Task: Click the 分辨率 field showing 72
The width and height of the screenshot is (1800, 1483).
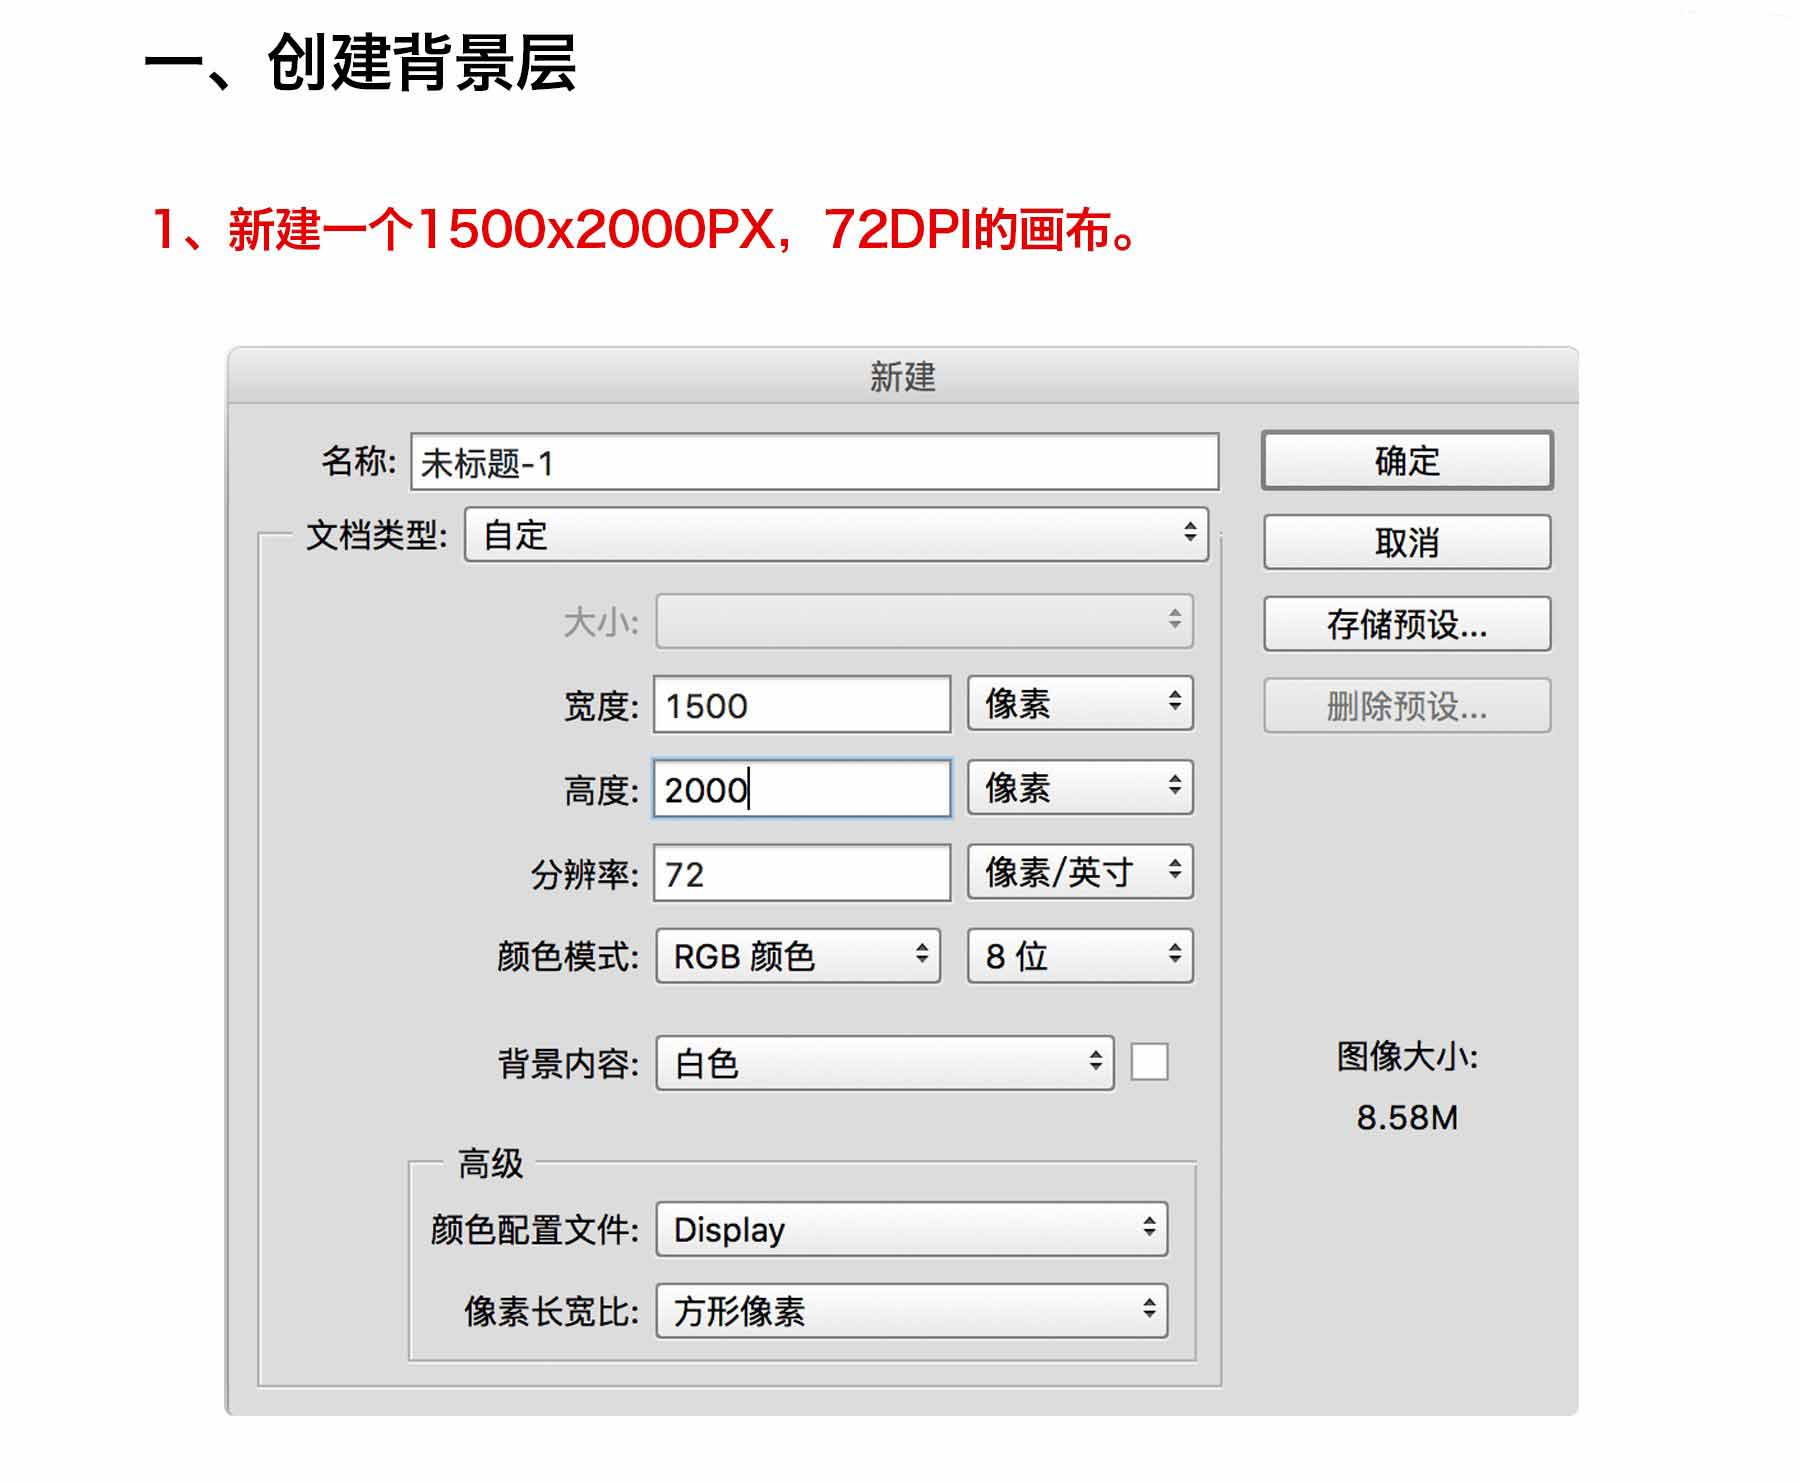Action: 801,873
